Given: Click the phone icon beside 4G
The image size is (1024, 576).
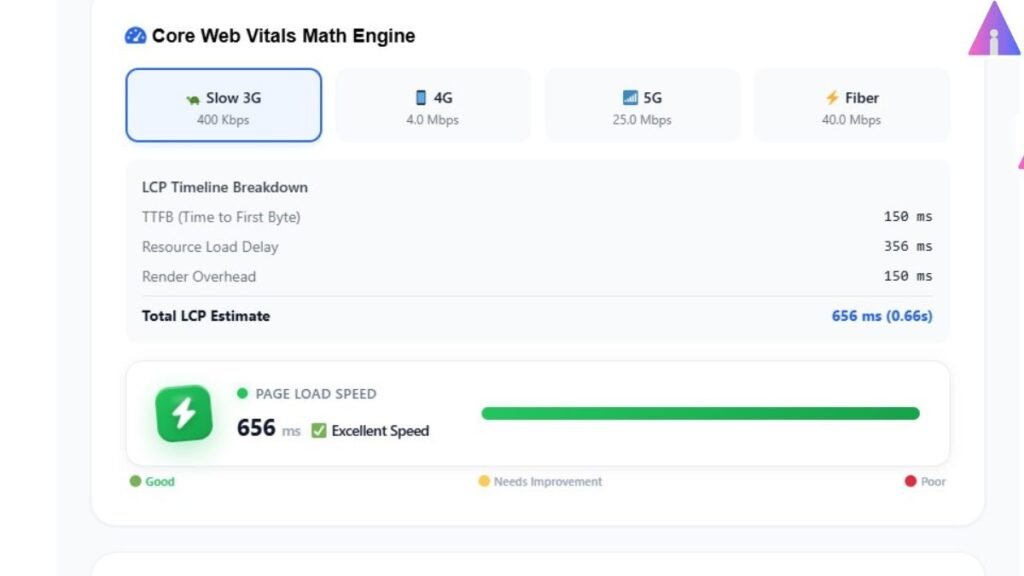Looking at the screenshot, I should (421, 98).
